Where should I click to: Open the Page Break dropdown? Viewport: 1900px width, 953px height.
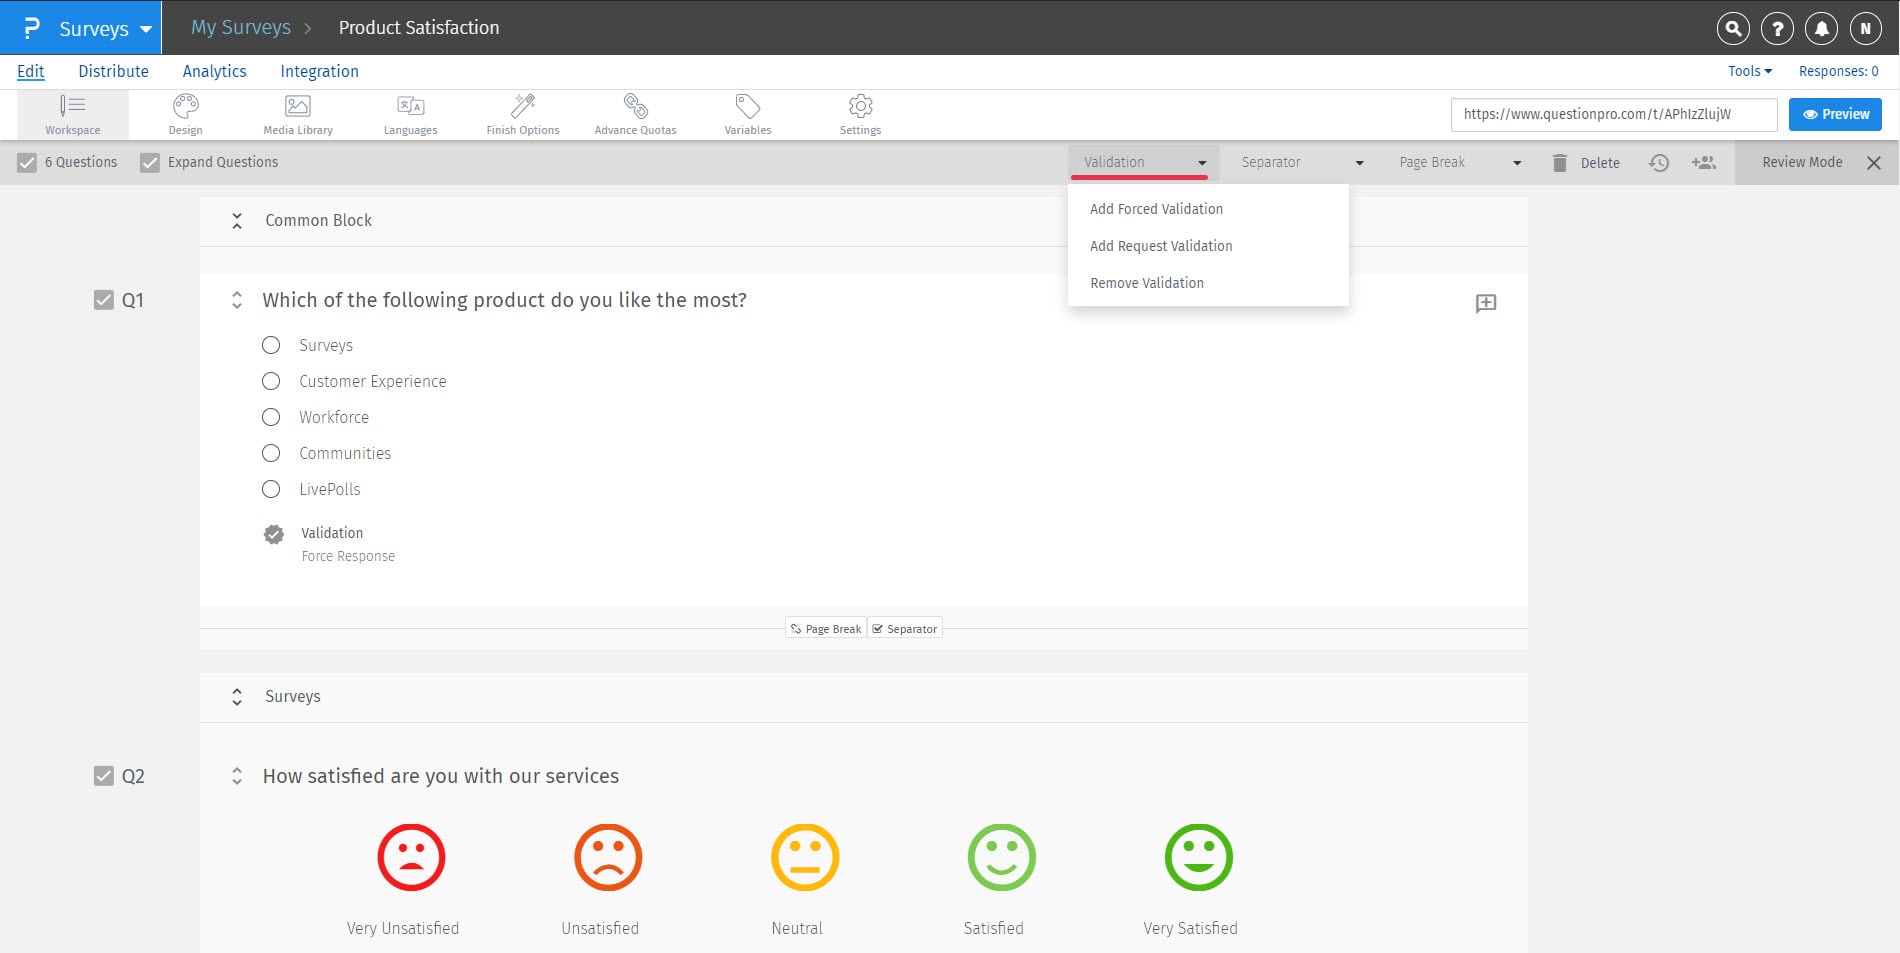click(1457, 162)
